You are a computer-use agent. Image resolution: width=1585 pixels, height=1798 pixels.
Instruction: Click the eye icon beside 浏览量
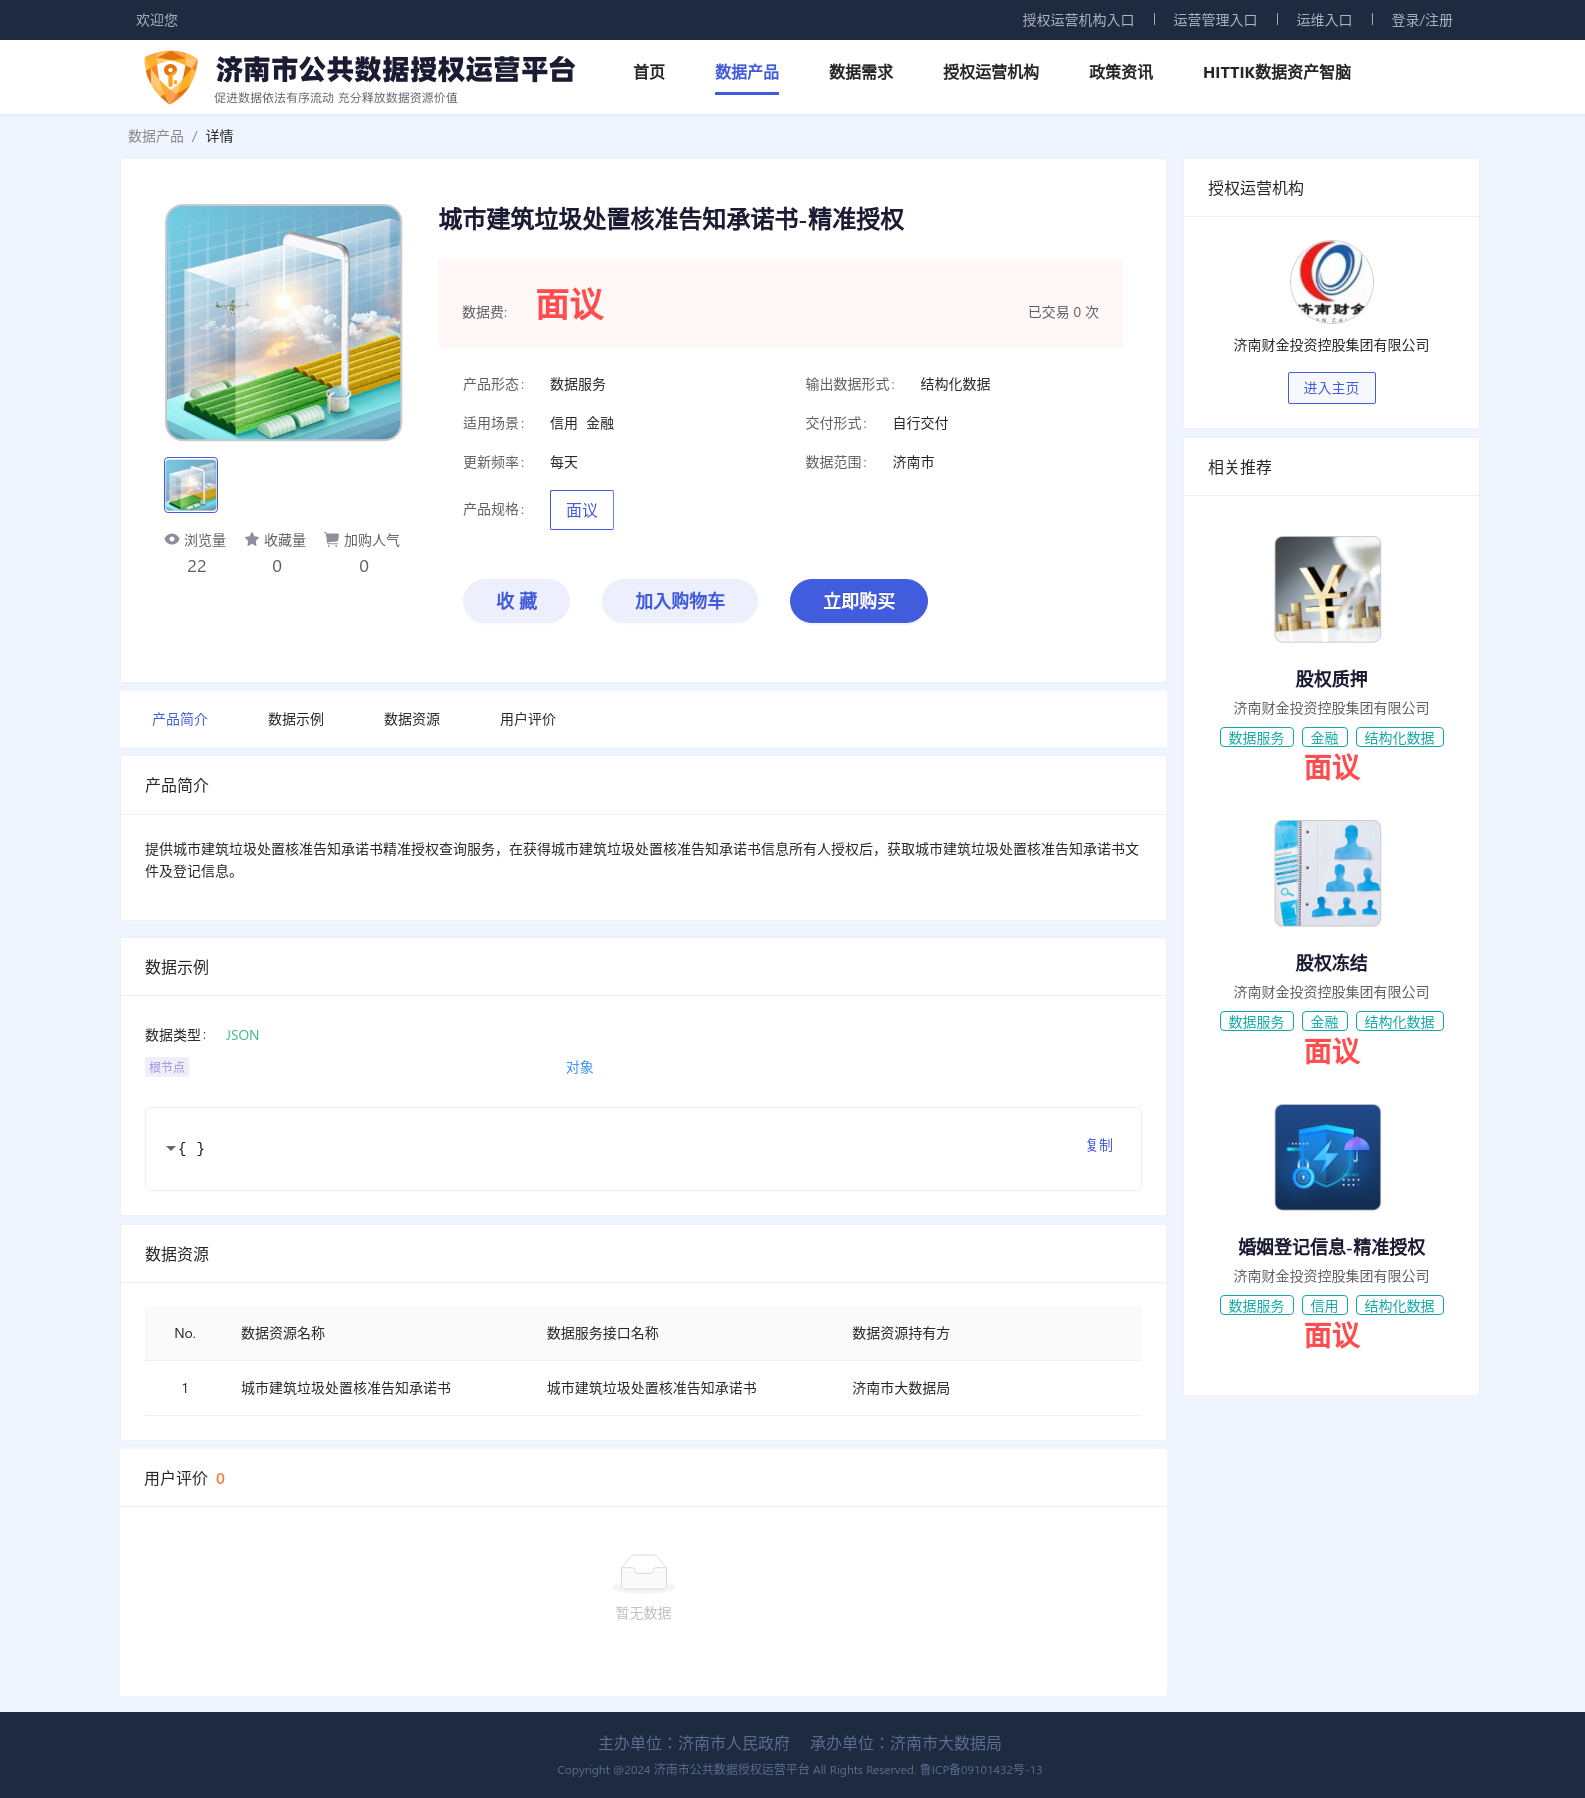point(172,539)
